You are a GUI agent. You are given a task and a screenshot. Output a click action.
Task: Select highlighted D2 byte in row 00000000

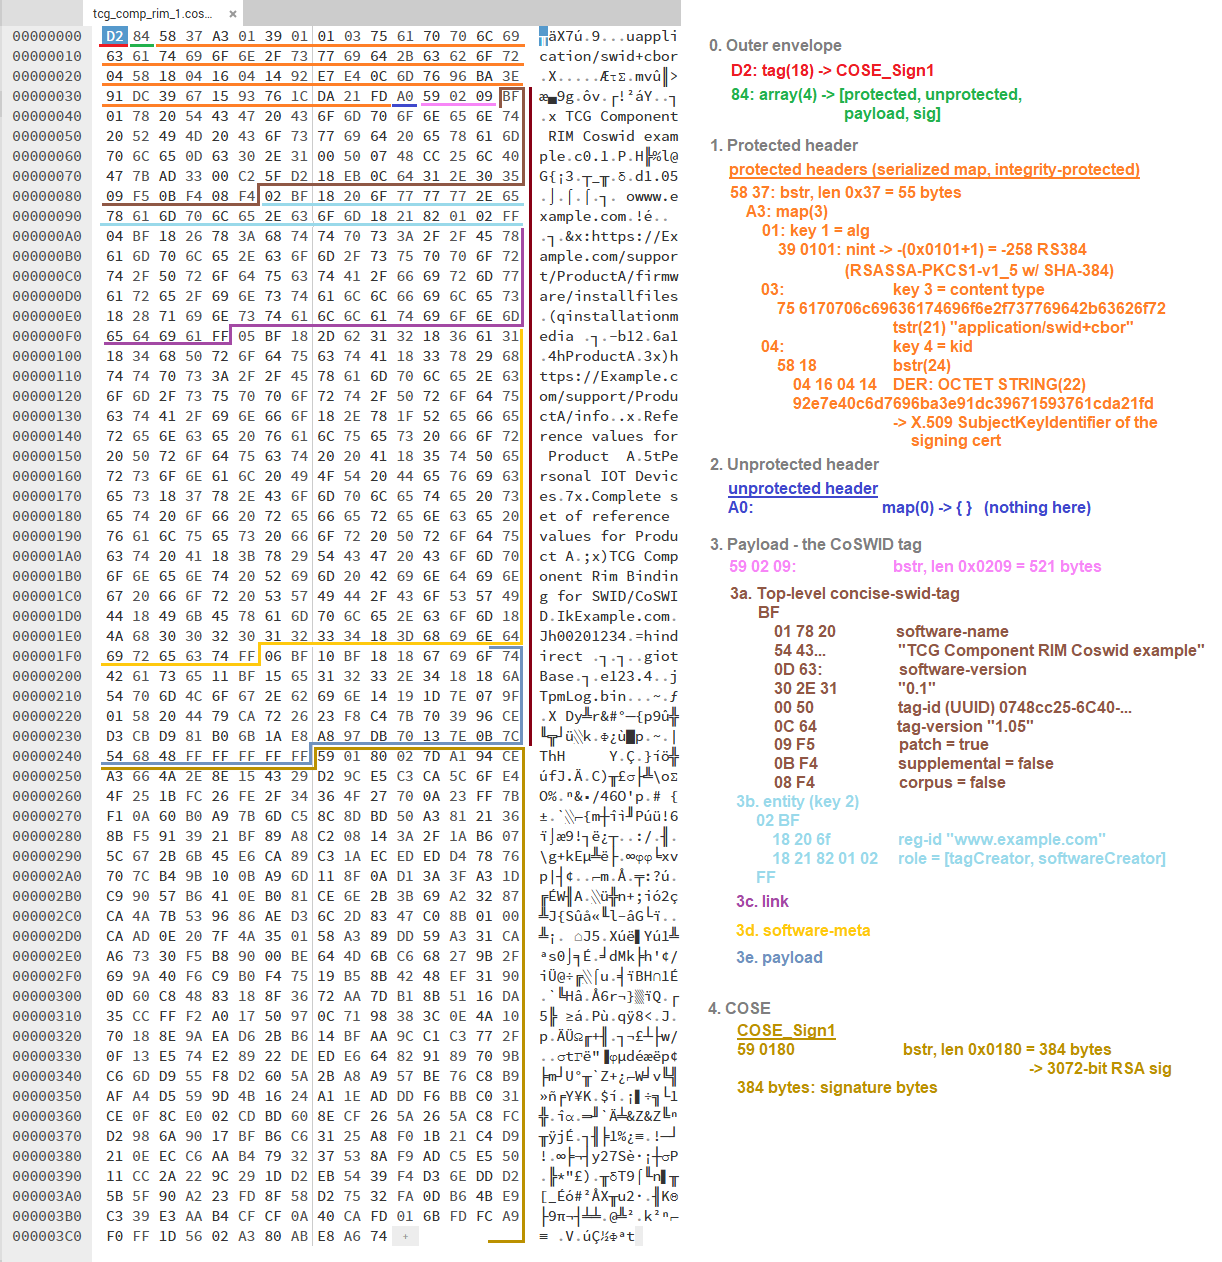(x=114, y=36)
